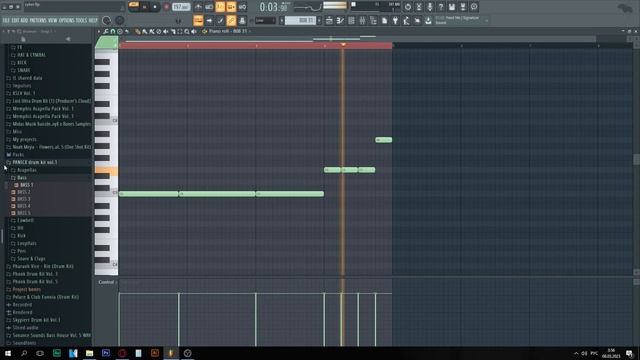The image size is (640, 360).
Task: Open Windows notification center icon
Action: 629,353
